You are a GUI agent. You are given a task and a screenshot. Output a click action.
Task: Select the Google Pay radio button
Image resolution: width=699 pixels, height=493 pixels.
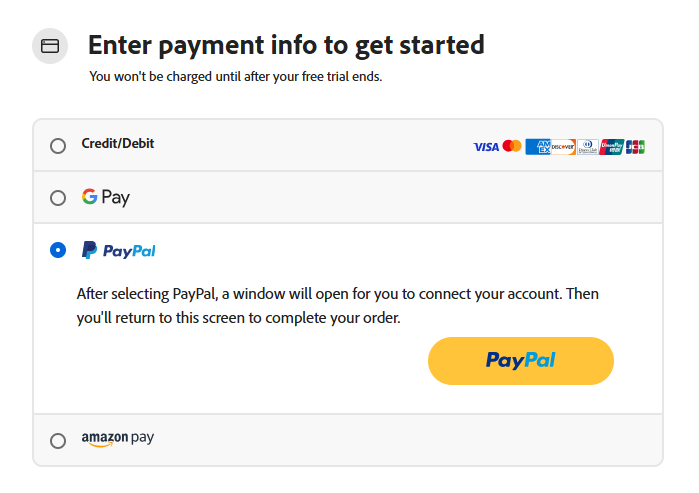coord(58,198)
